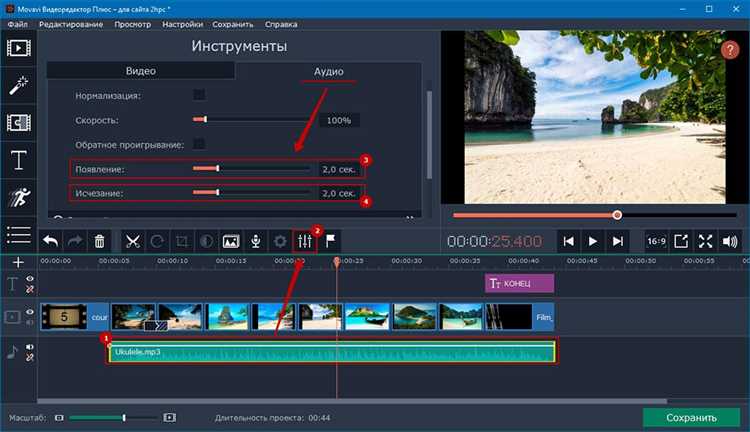This screenshot has height=432, width=750.
Task: Hide the titles track with its eye icon
Action: coord(30,279)
